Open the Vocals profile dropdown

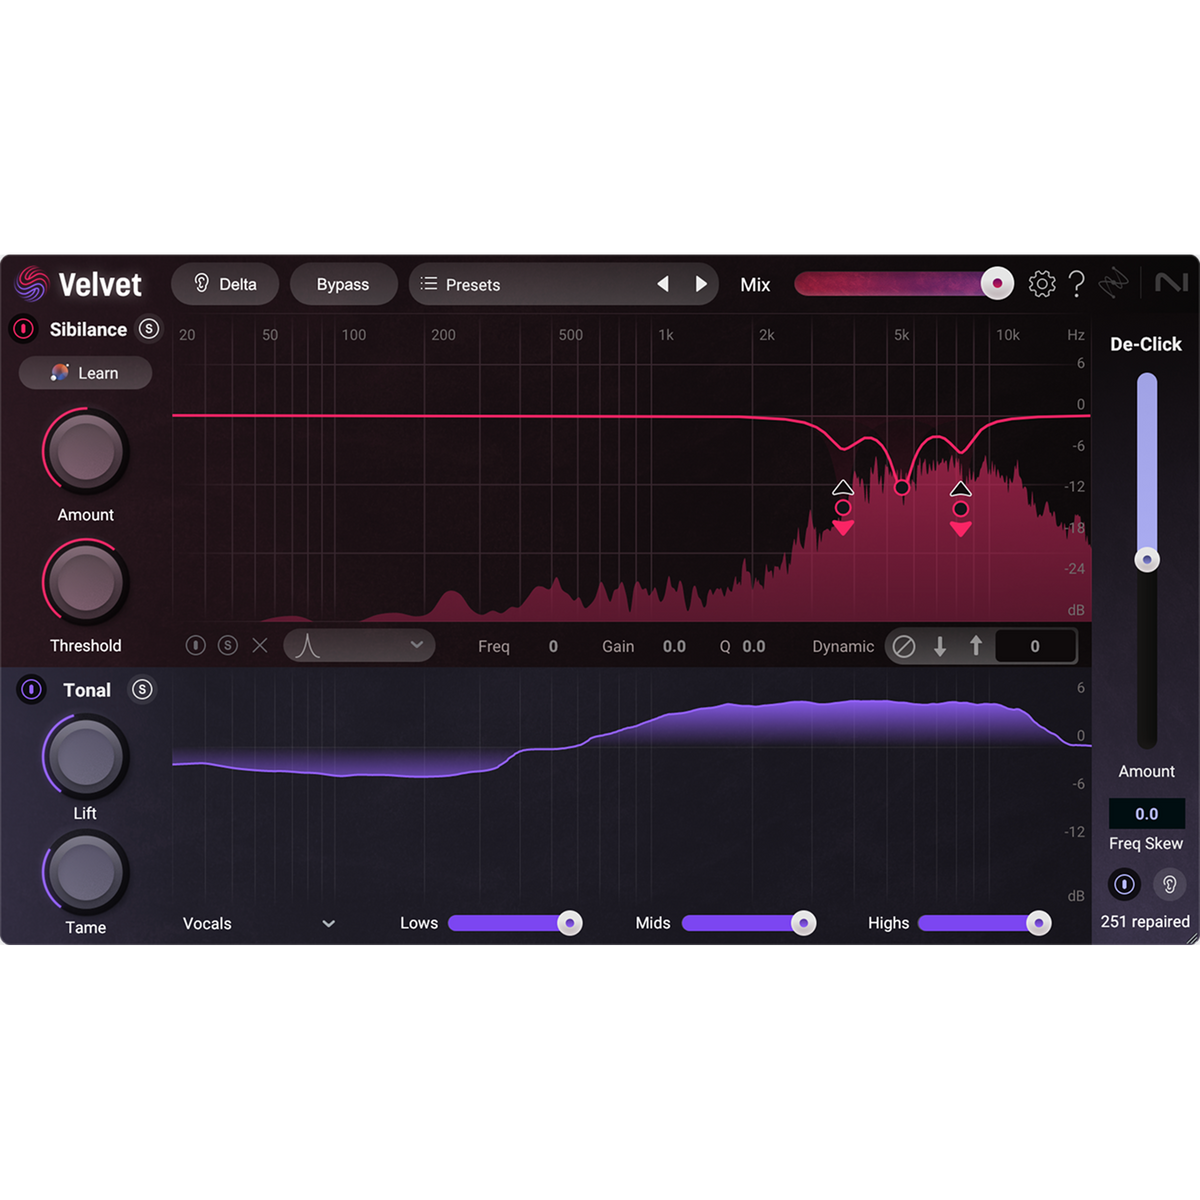pos(259,923)
